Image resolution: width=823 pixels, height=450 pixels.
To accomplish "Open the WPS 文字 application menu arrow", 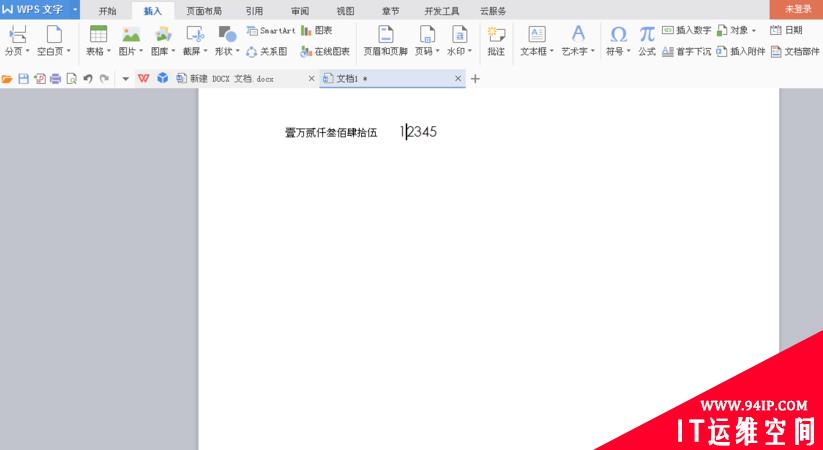I will point(75,9).
